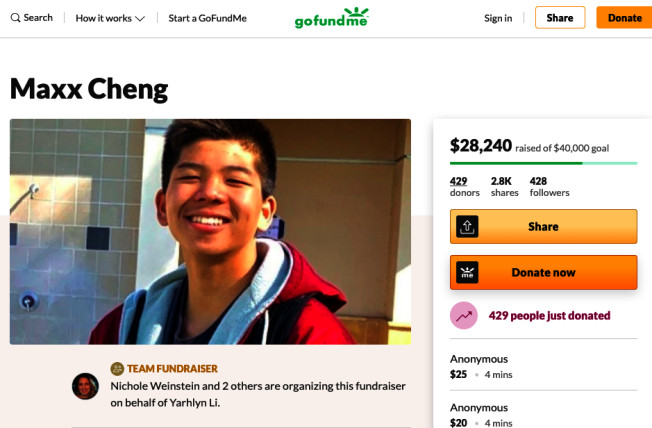Viewport: 652px width, 428px height.
Task: Click the upload icon on Share button
Action: click(467, 227)
